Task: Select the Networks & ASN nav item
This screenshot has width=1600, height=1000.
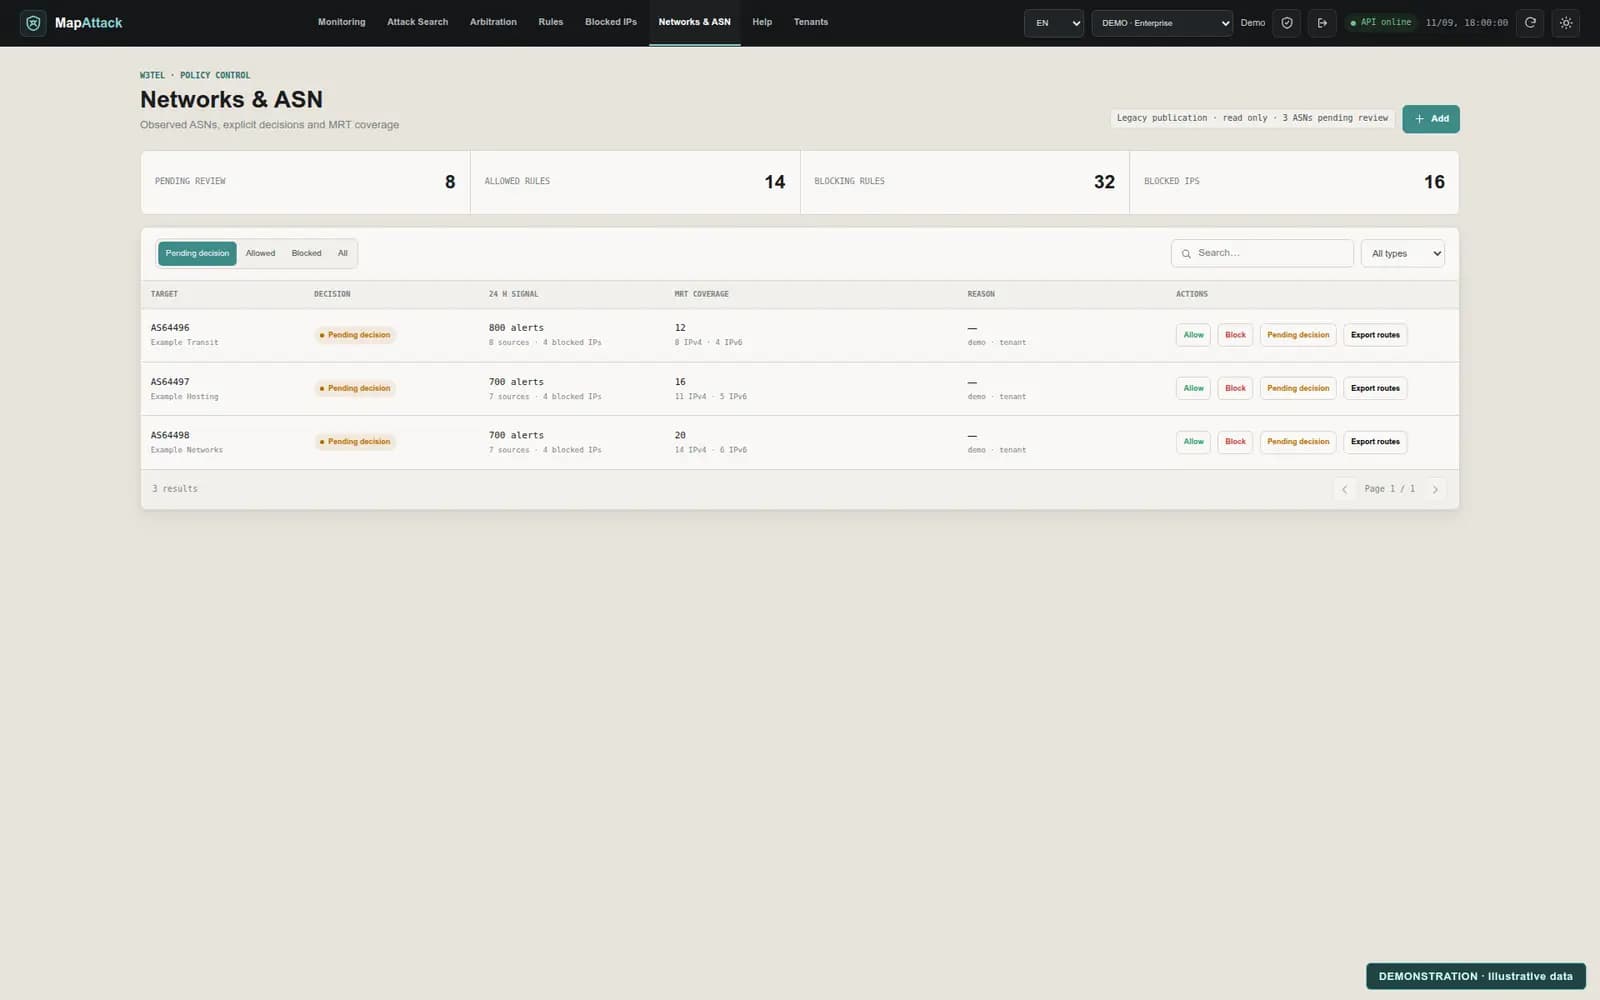Action: [x=694, y=22]
